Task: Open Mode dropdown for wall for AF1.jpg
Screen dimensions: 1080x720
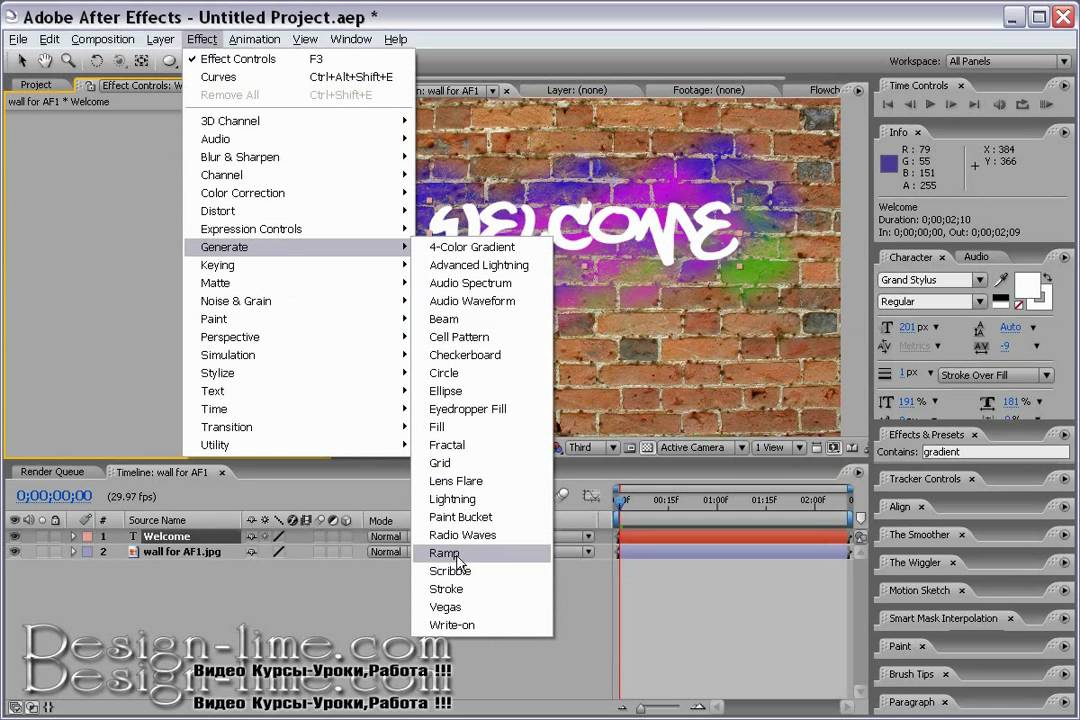Action: pos(388,552)
